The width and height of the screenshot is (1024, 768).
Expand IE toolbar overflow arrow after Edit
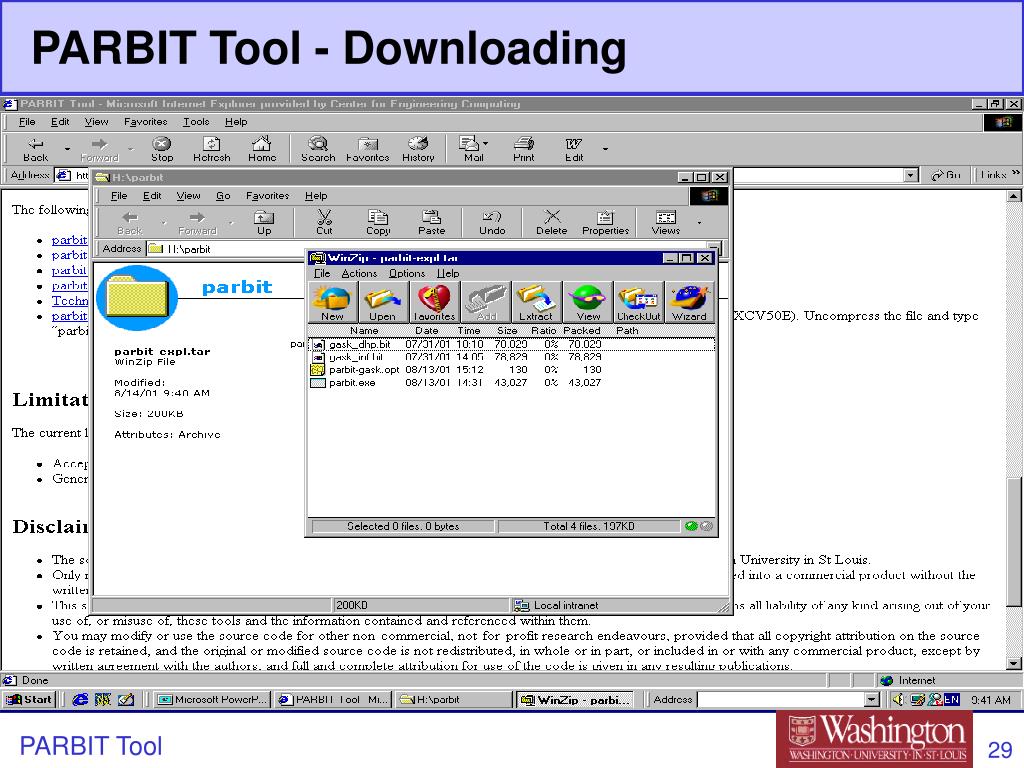click(605, 149)
